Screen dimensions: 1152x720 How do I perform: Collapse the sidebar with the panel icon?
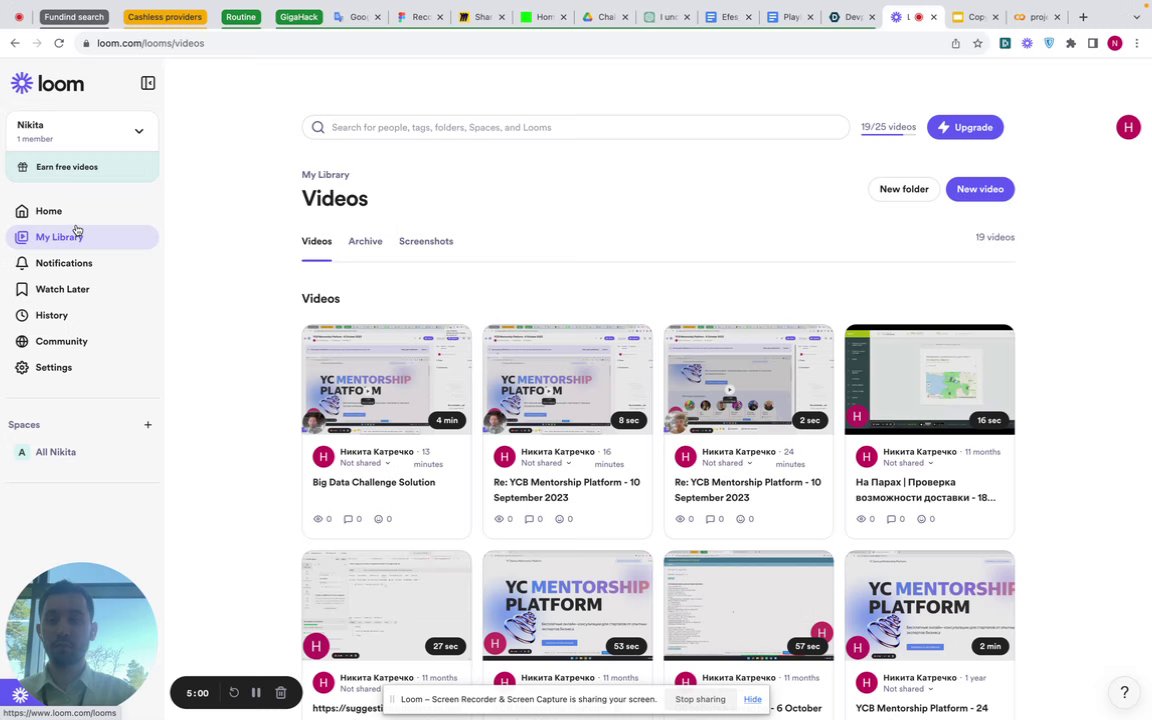click(x=148, y=83)
